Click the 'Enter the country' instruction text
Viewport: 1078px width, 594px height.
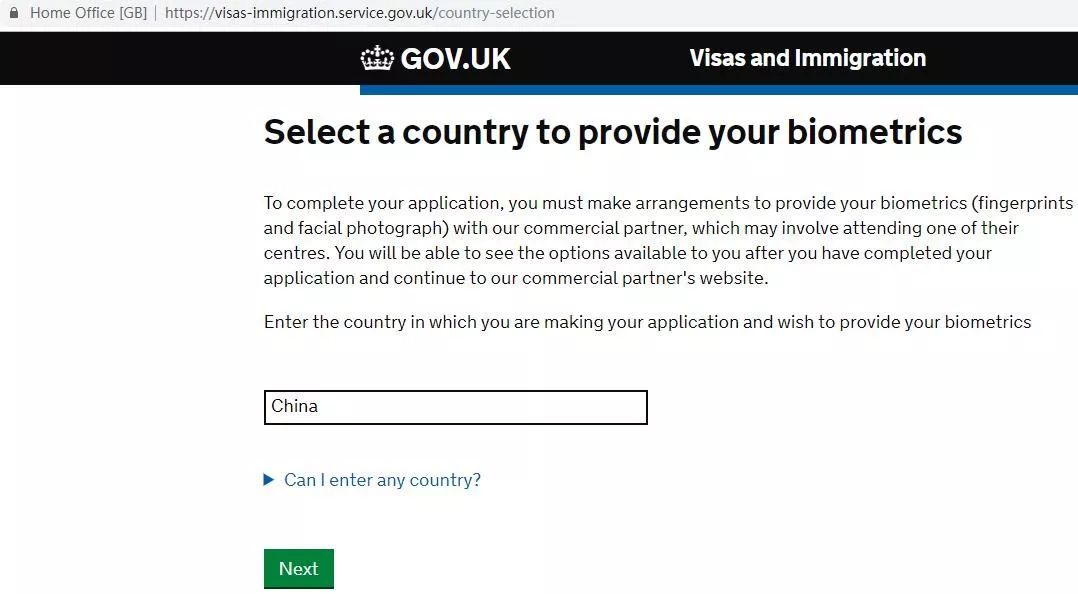click(x=647, y=321)
